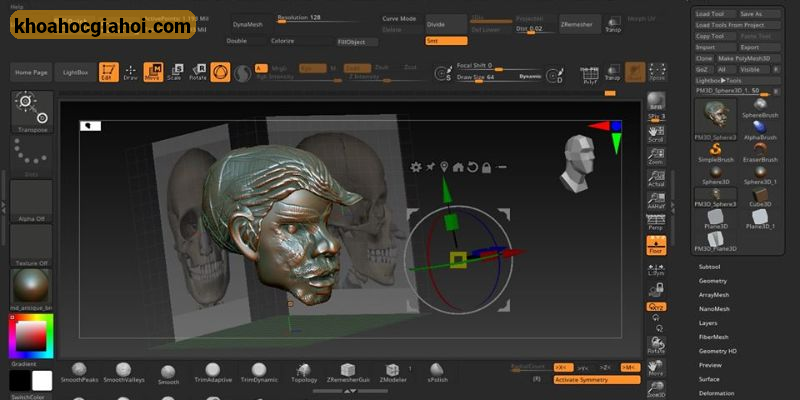Open the Texture Off slot
Image resolution: width=800 pixels, height=400 pixels.
32,245
